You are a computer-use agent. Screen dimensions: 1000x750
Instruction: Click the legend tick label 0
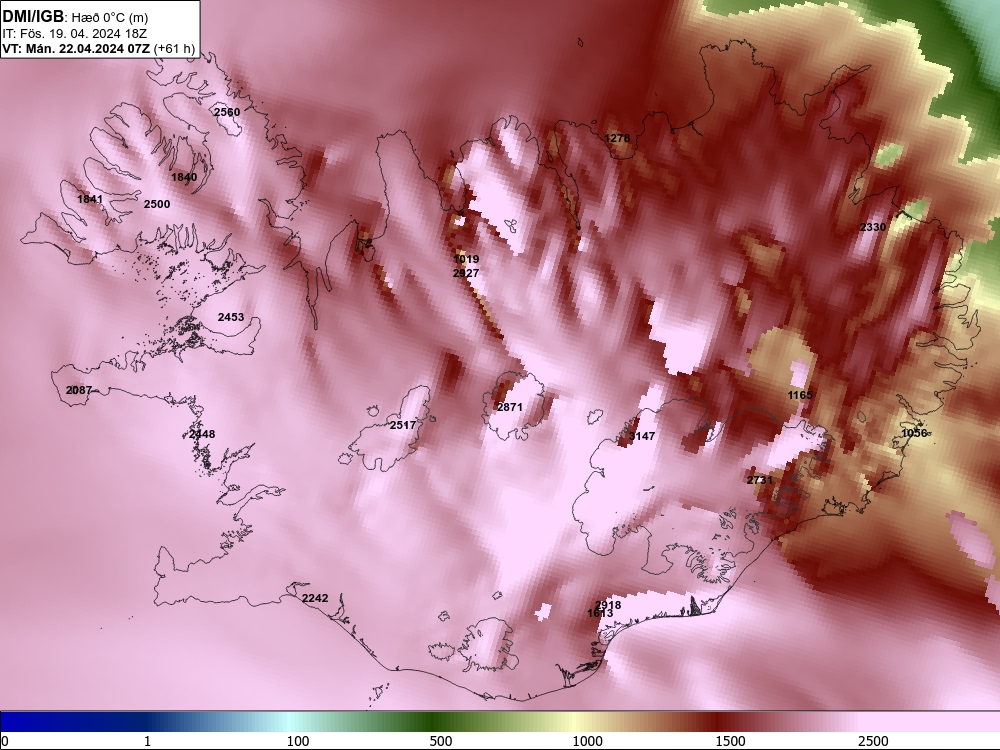[6, 741]
